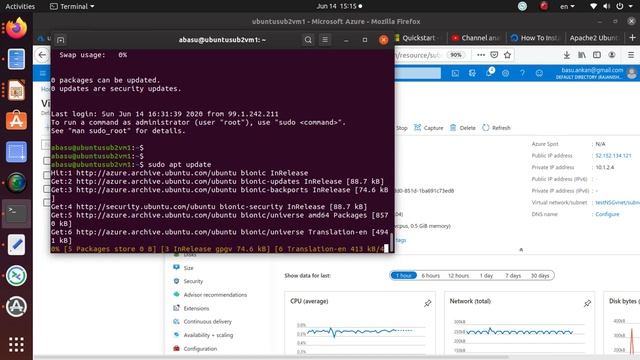Open the Screenshot tool in dock
Viewport: 640px width, 360px height.
(x=16, y=152)
